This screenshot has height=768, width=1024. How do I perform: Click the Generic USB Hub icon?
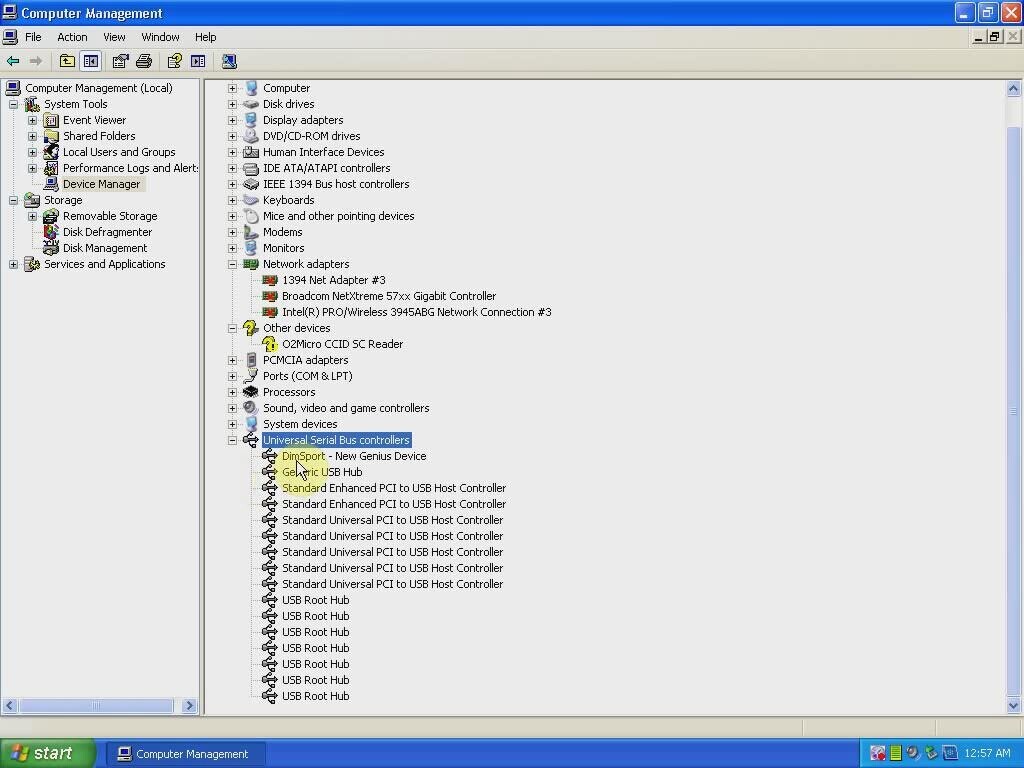269,472
